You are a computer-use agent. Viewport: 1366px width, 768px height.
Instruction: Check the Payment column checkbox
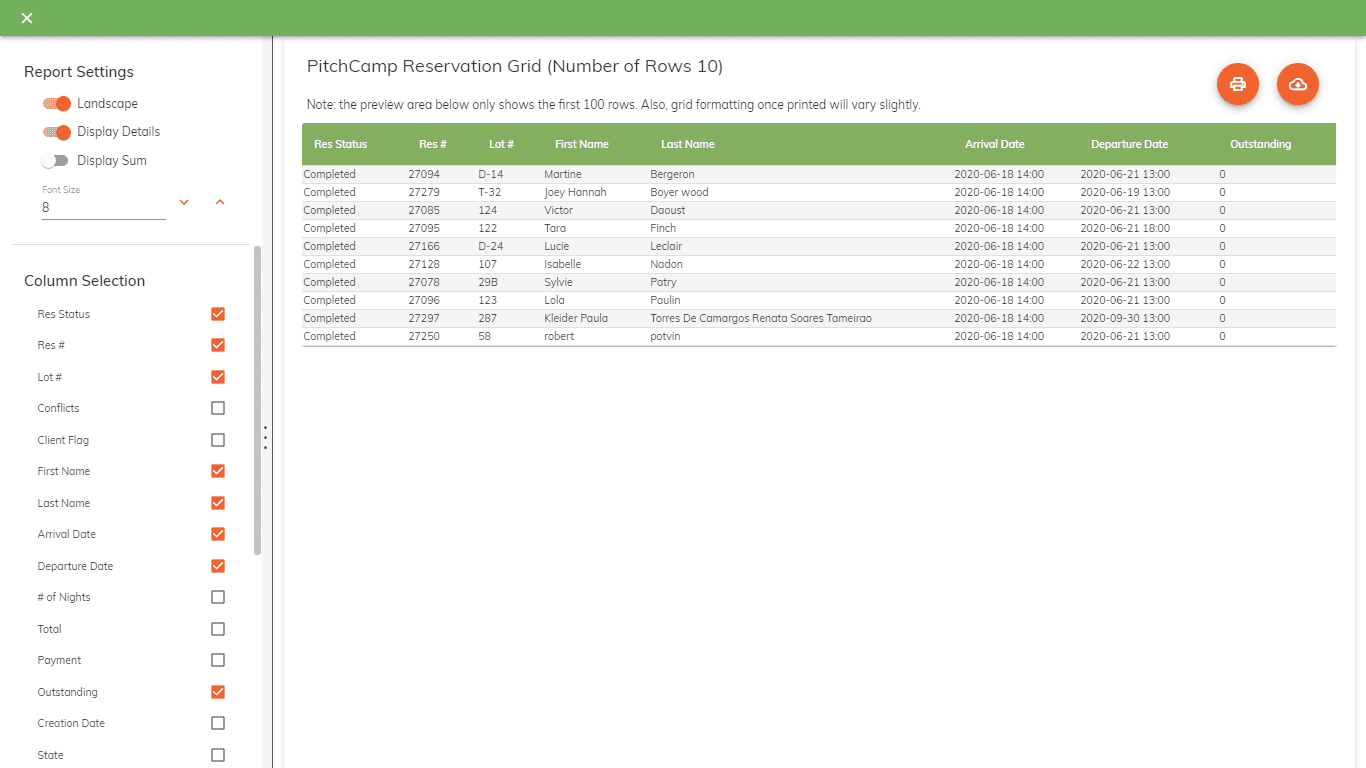click(x=218, y=660)
